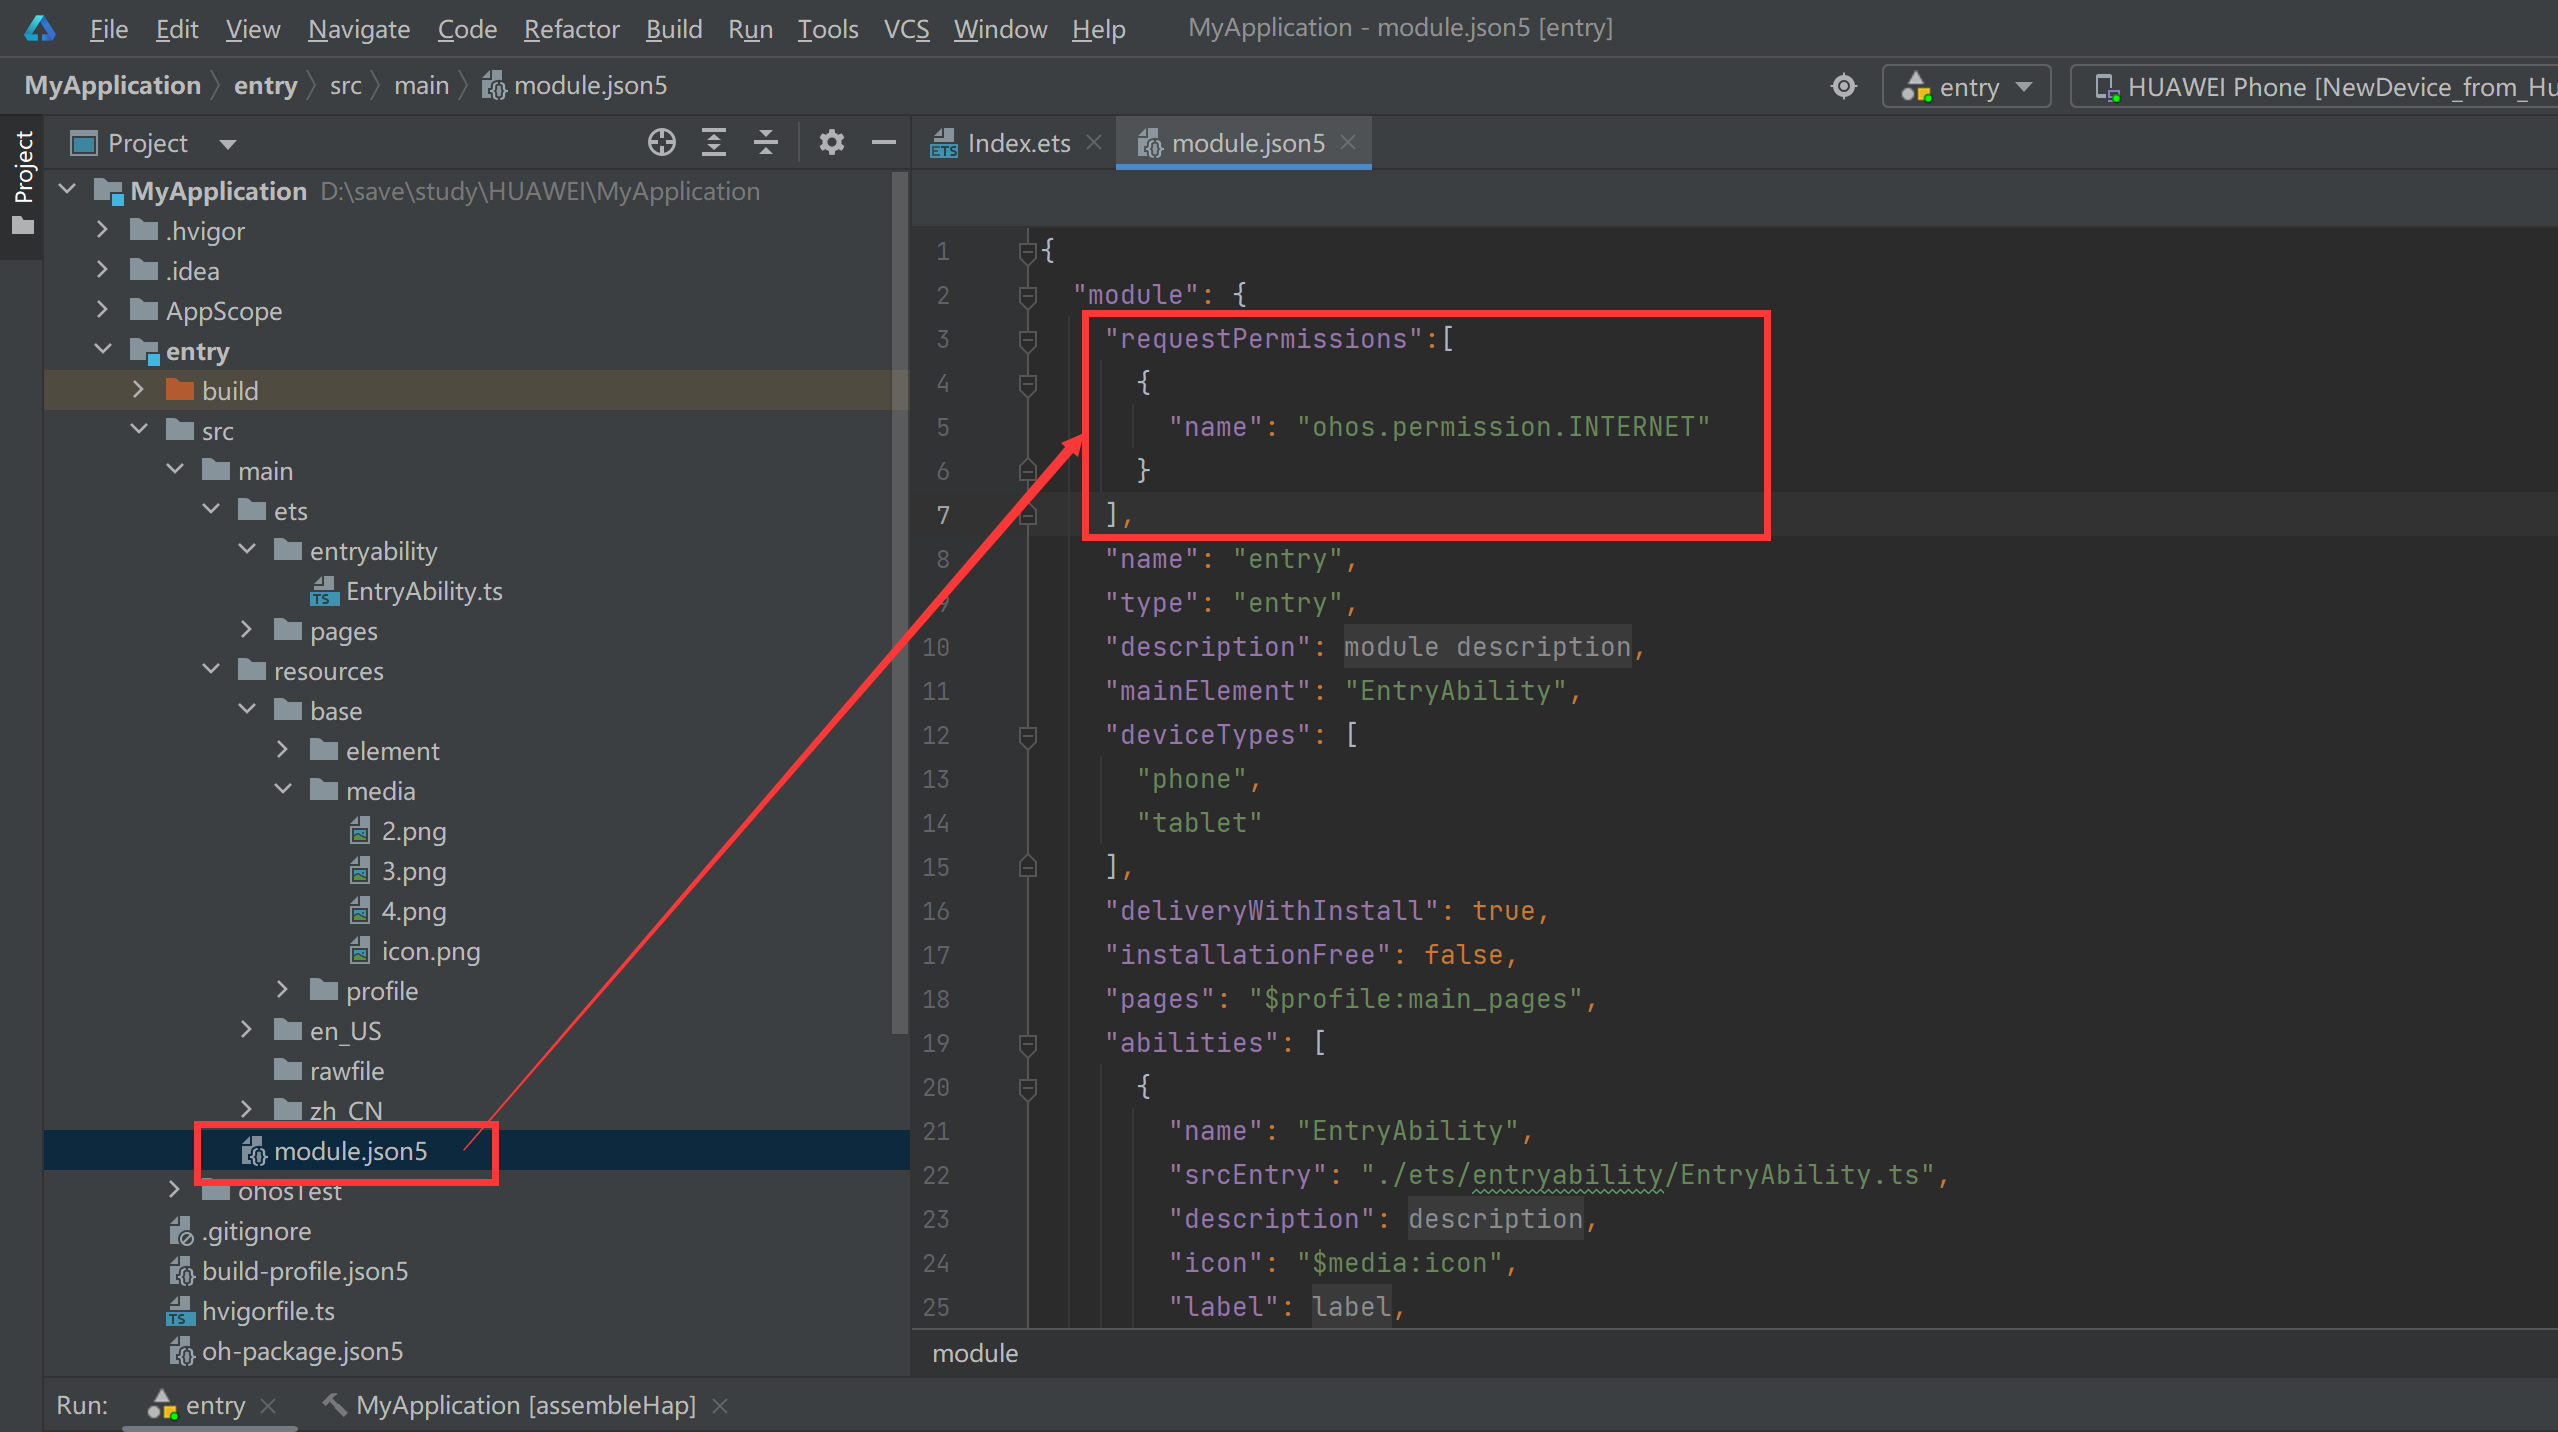Open EntryAbility.ts file in tree
The width and height of the screenshot is (2558, 1432).
pos(423,591)
